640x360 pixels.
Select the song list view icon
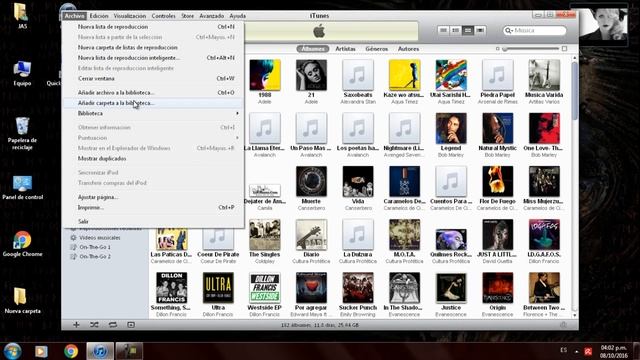click(x=443, y=30)
